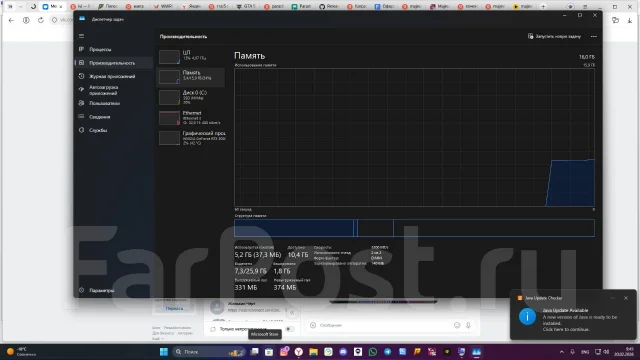
Task: Switch to the GTA 5 browser tab
Action: coord(246,7)
